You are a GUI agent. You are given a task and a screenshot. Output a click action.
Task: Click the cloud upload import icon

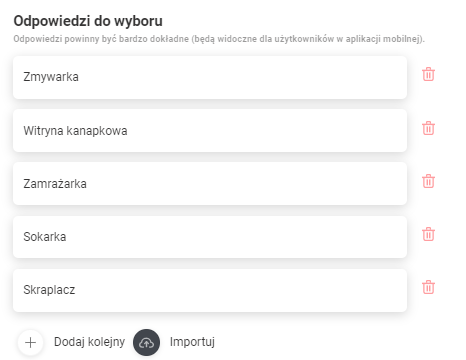tap(146, 342)
